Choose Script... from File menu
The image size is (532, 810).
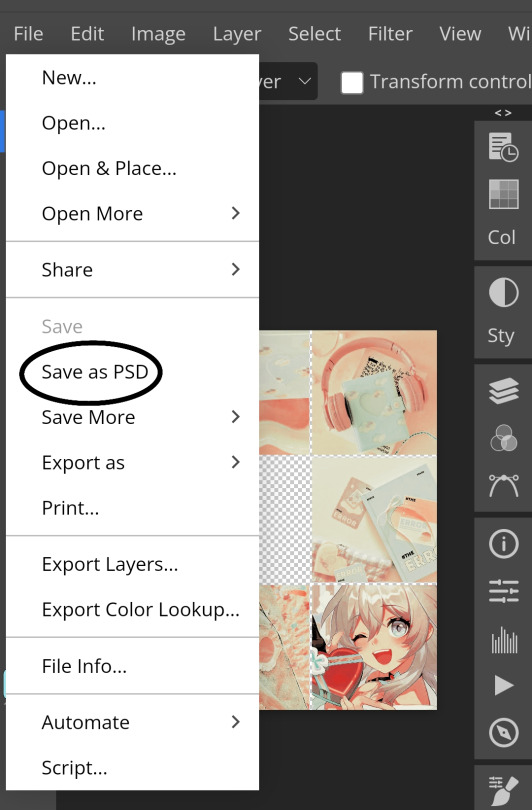tap(132, 768)
